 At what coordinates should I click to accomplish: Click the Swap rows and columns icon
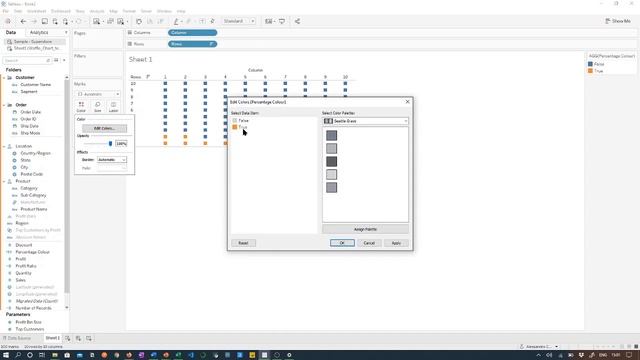pyautogui.click(x=139, y=21)
